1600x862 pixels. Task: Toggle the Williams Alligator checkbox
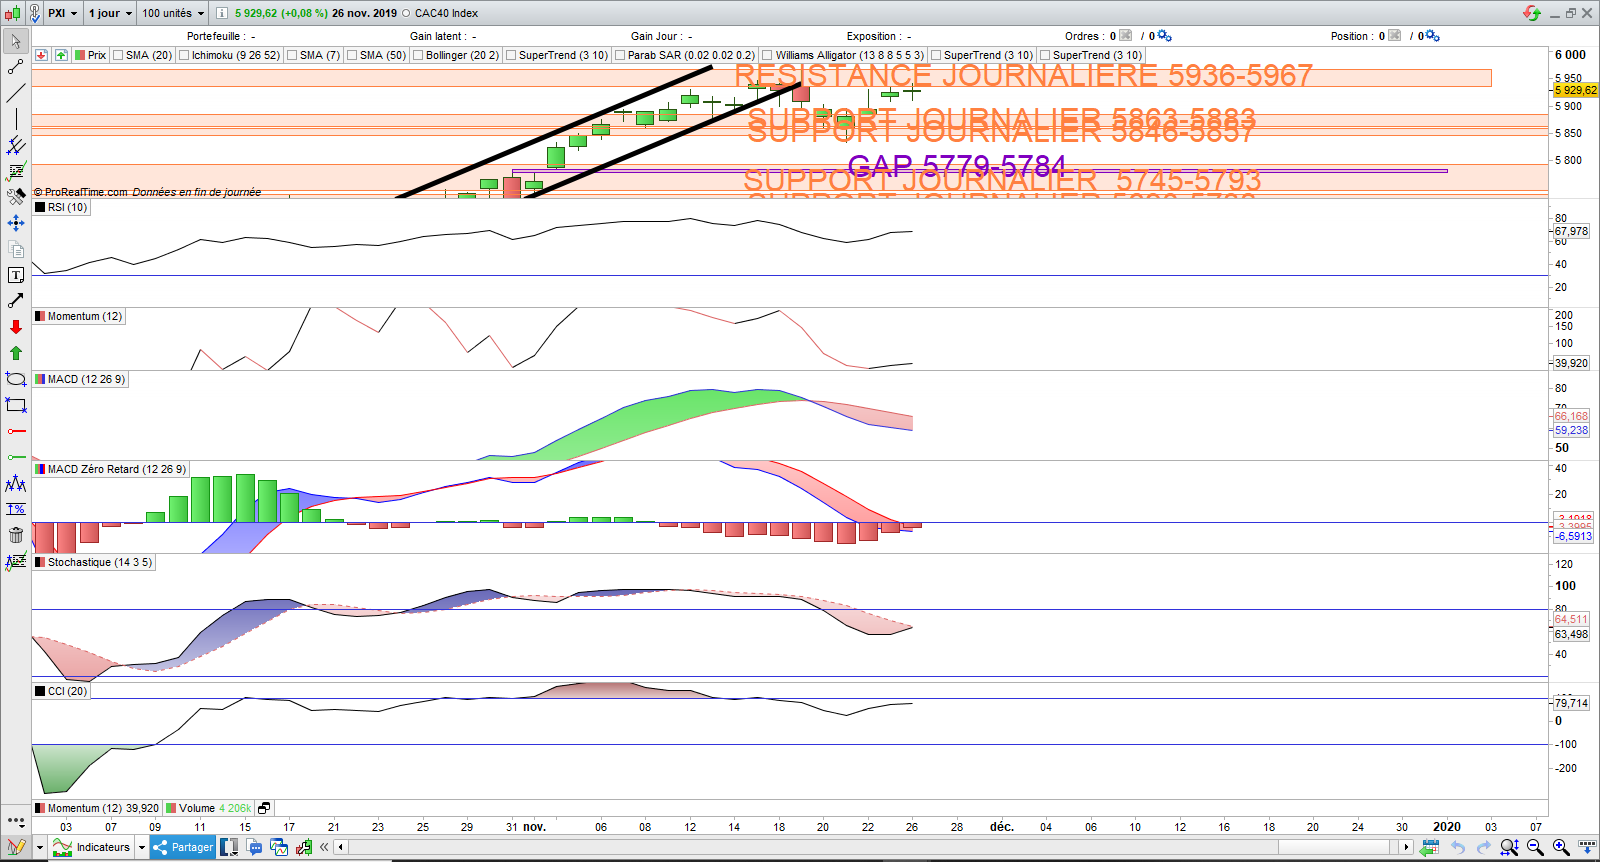pyautogui.click(x=767, y=55)
